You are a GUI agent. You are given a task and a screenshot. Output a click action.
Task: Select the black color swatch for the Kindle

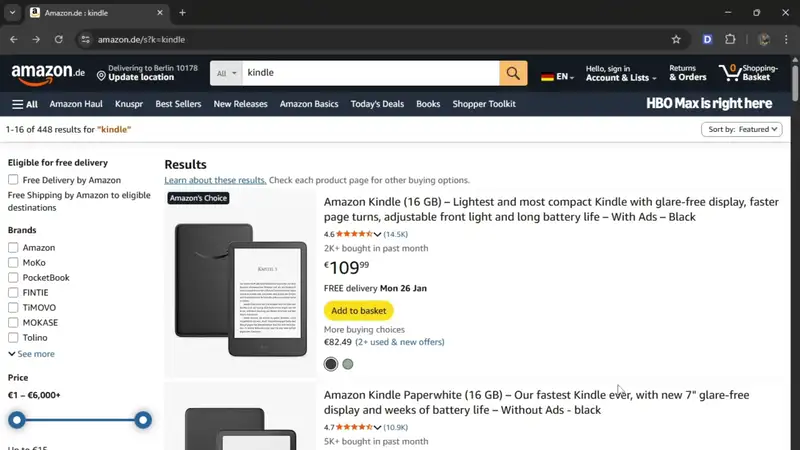[x=331, y=364]
